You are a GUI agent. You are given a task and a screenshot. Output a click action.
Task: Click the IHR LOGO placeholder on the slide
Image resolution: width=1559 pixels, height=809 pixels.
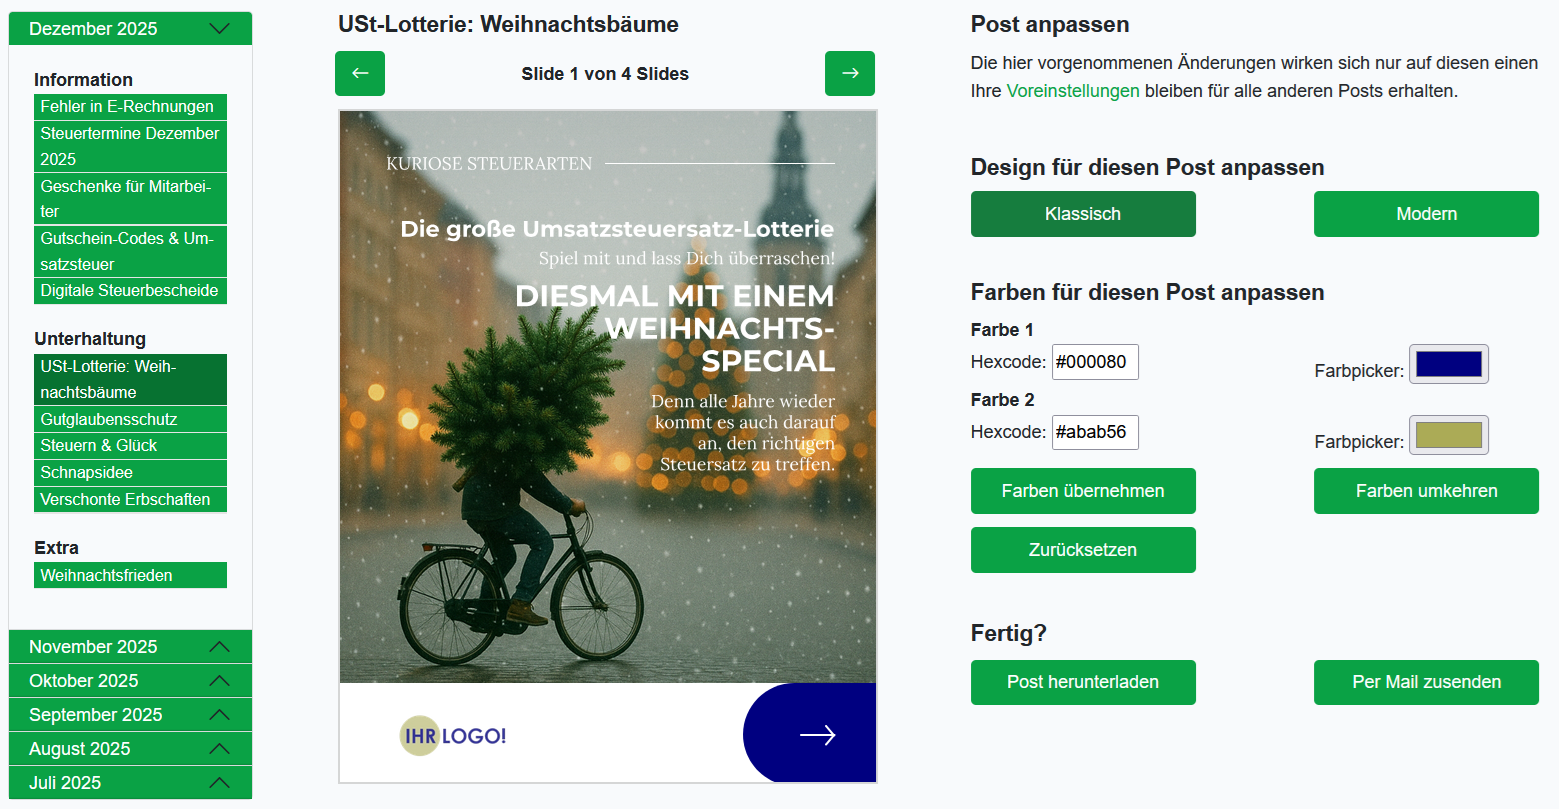coord(453,736)
